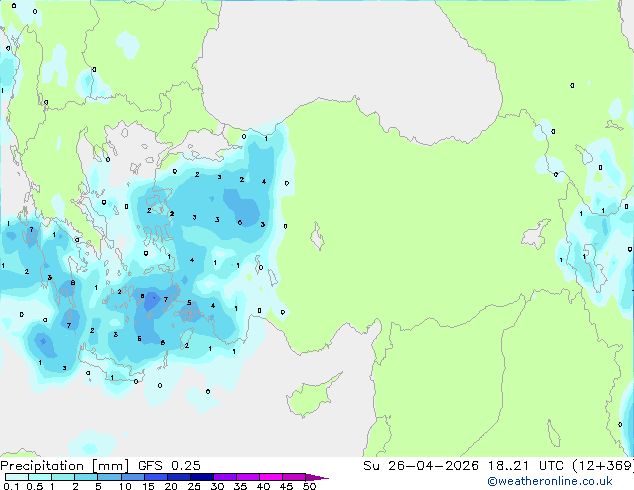The height and width of the screenshot is (490, 634).
Task: Click the 40 to 45 mm legend swatch
Action: tap(271, 477)
